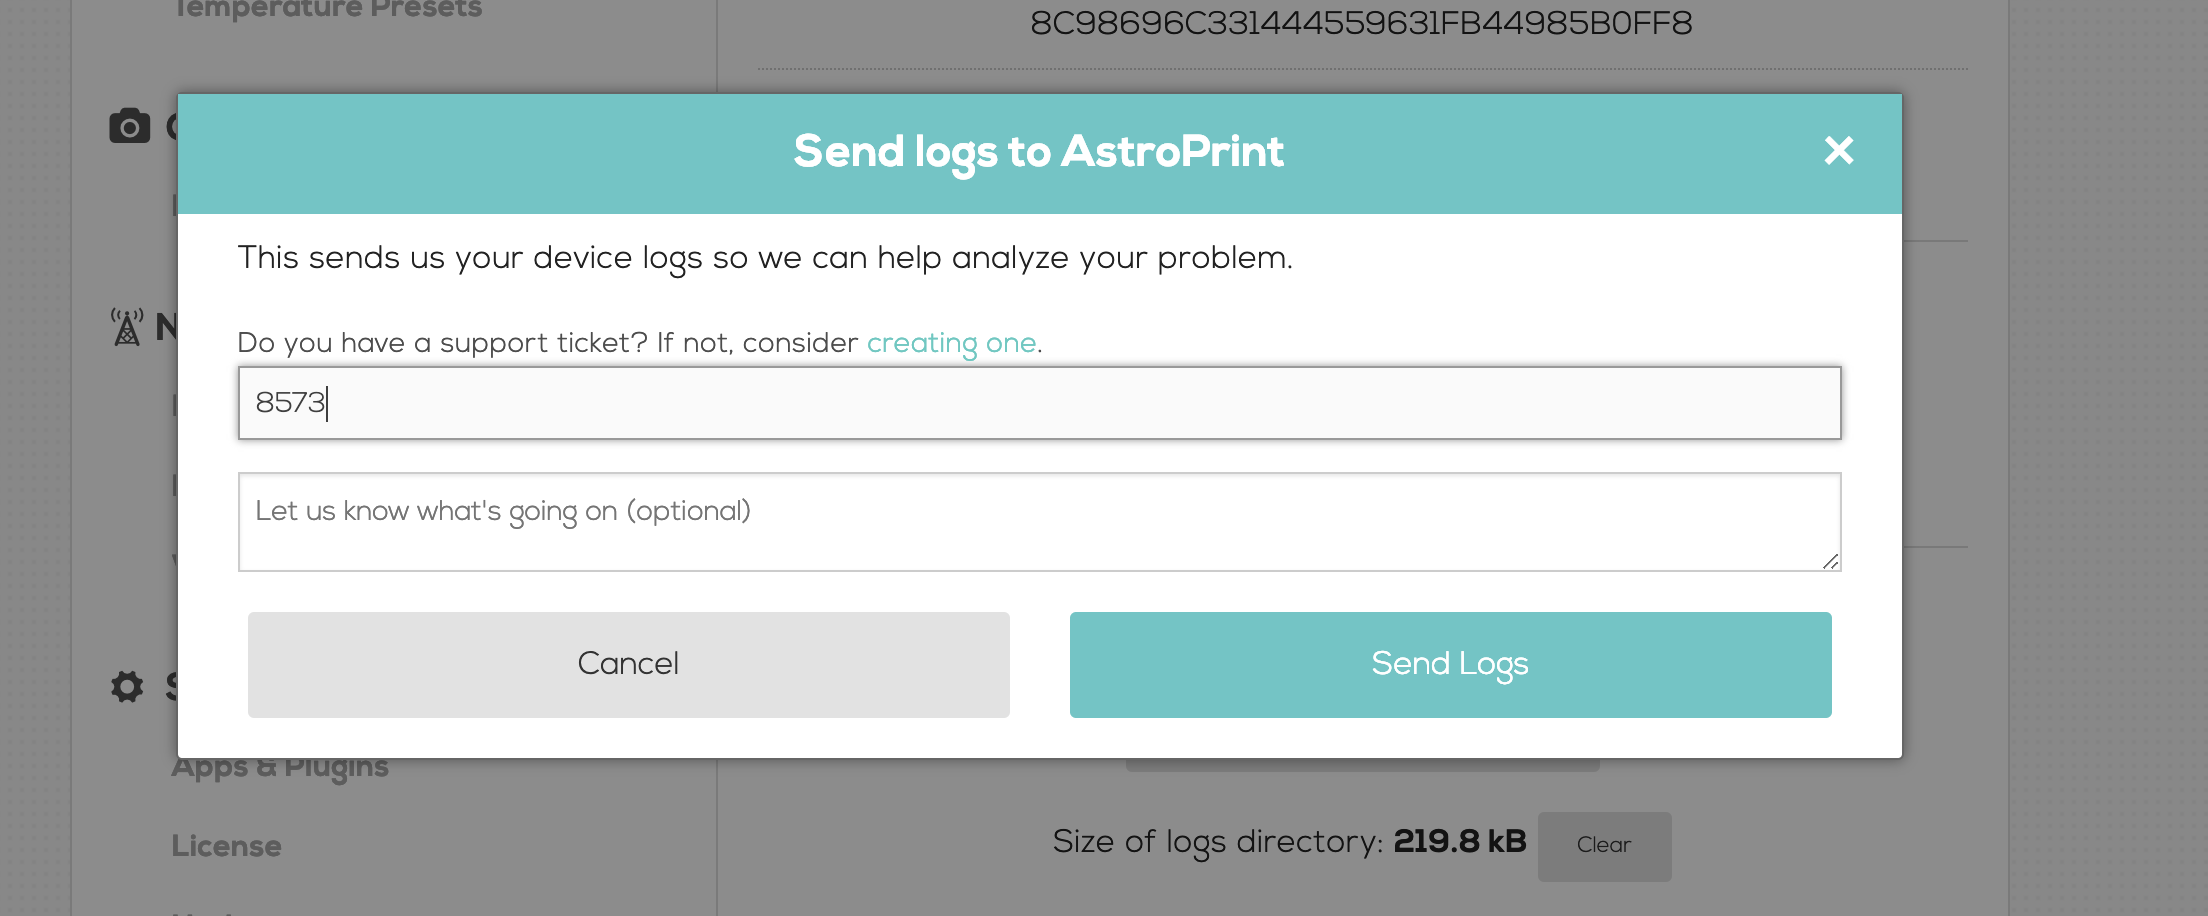Click the device serial number text
The image size is (2208, 916).
(1360, 23)
